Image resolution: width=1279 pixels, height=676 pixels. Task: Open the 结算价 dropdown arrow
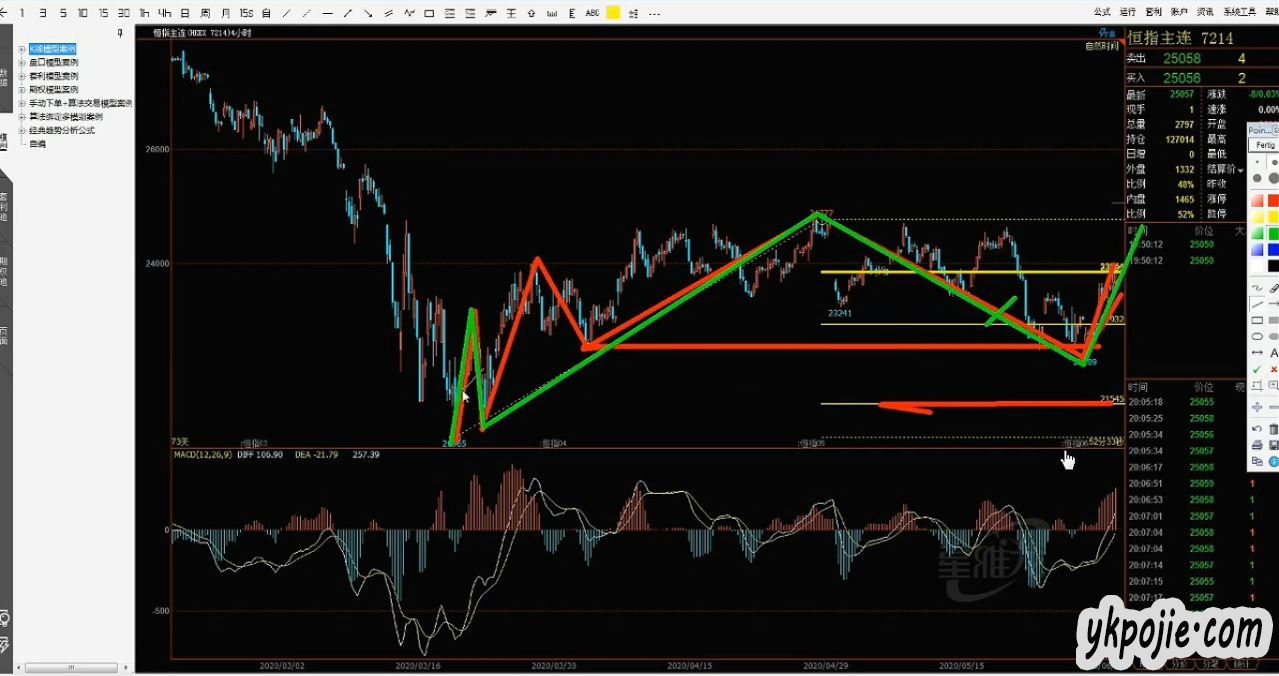click(1241, 170)
